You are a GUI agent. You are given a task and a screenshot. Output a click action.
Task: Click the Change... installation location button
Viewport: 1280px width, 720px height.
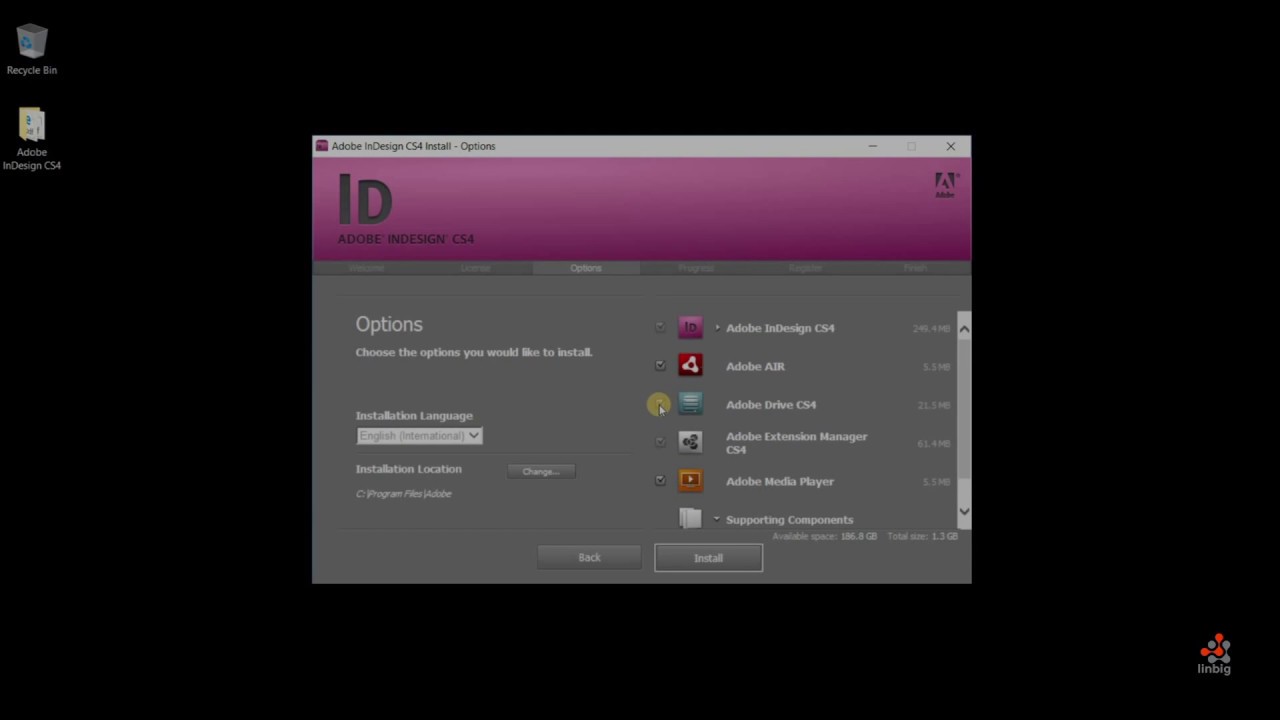coord(541,471)
